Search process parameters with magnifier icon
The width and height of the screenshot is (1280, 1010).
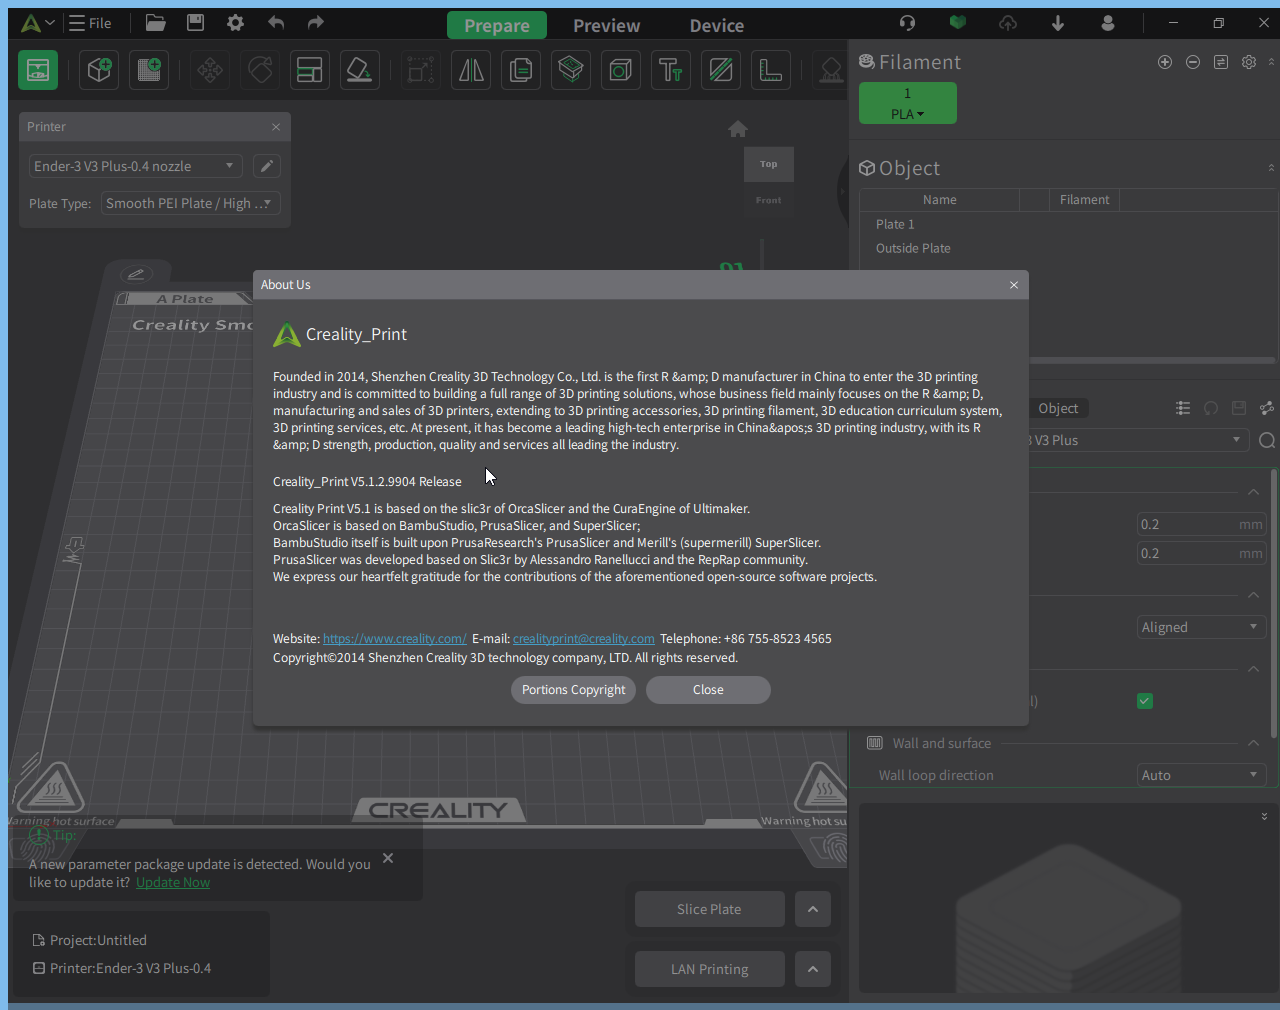pos(1267,441)
